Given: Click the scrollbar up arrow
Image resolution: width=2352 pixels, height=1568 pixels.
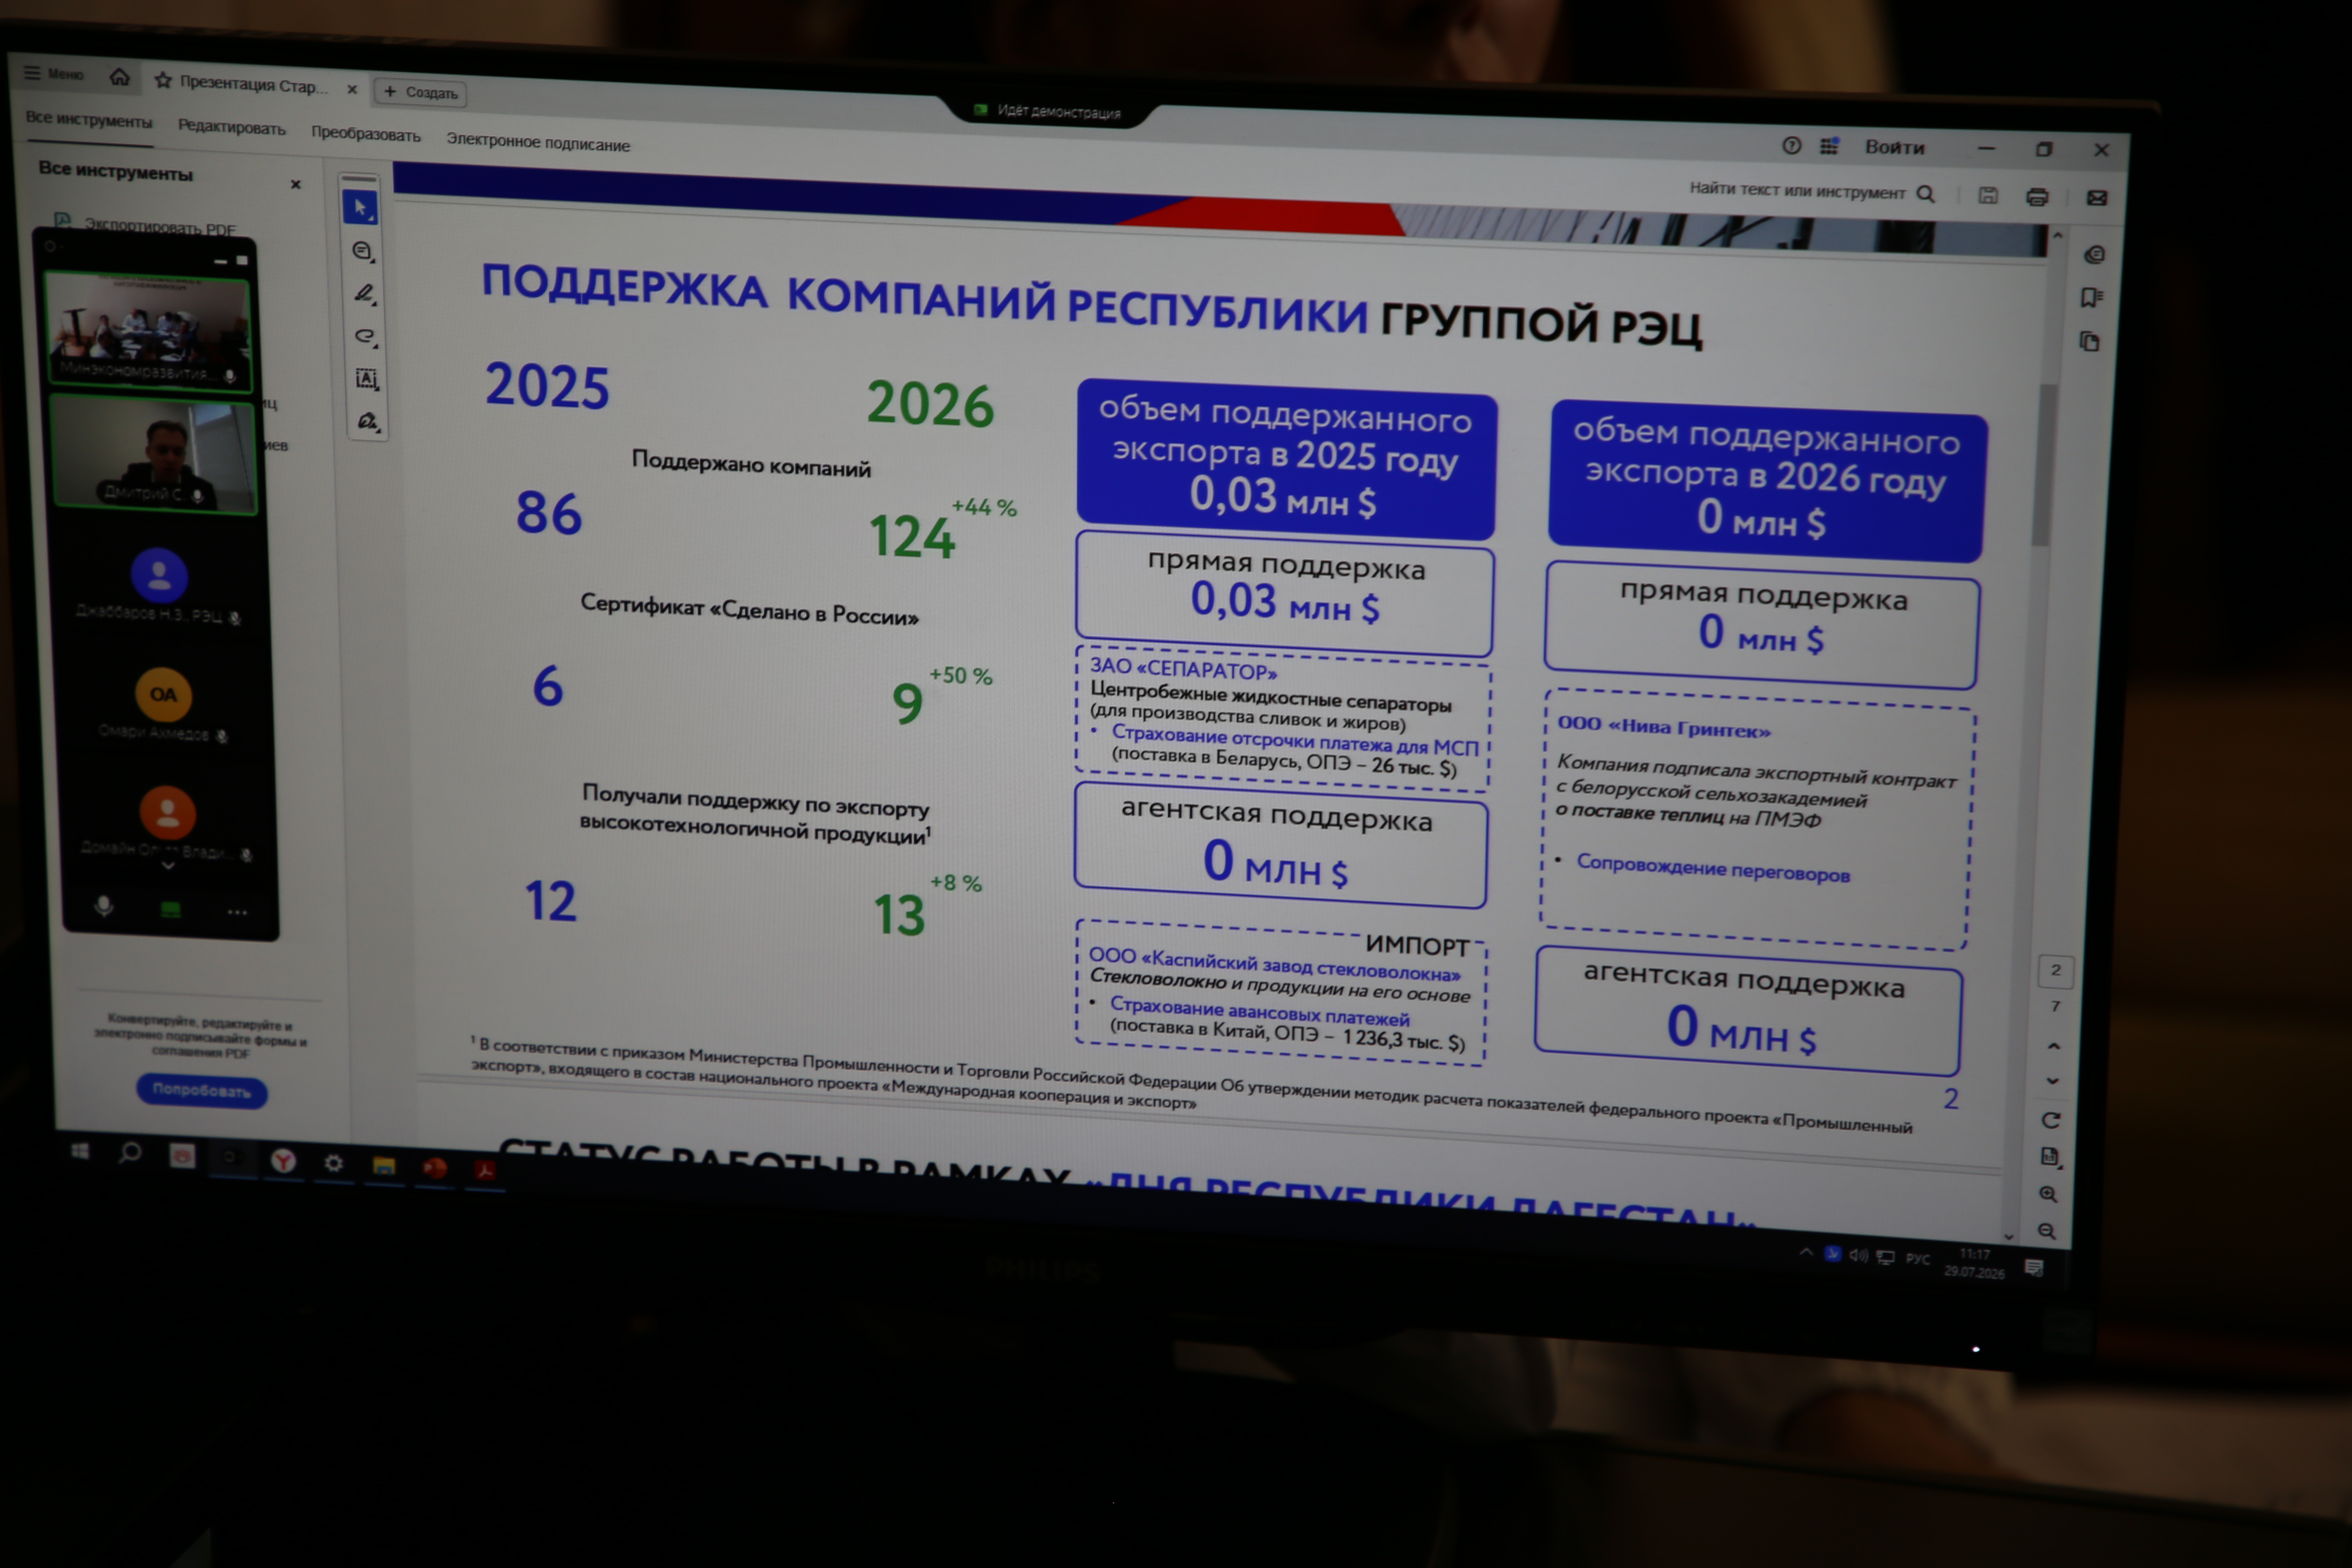Looking at the screenshot, I should tap(2058, 236).
